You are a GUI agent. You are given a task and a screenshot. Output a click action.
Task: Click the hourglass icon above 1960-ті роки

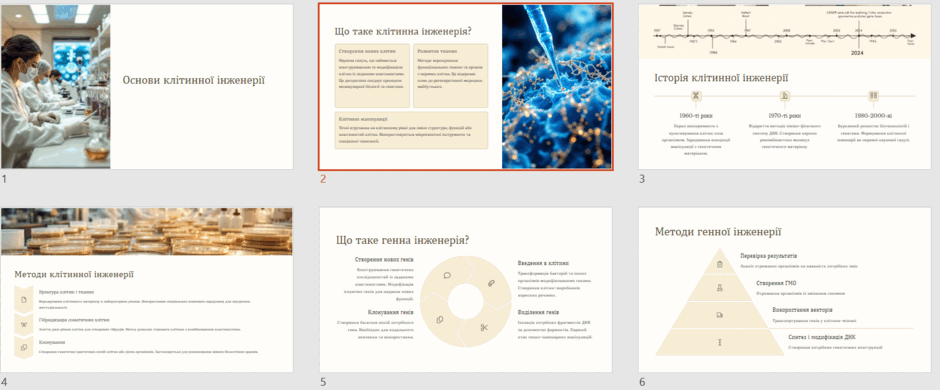tap(696, 96)
